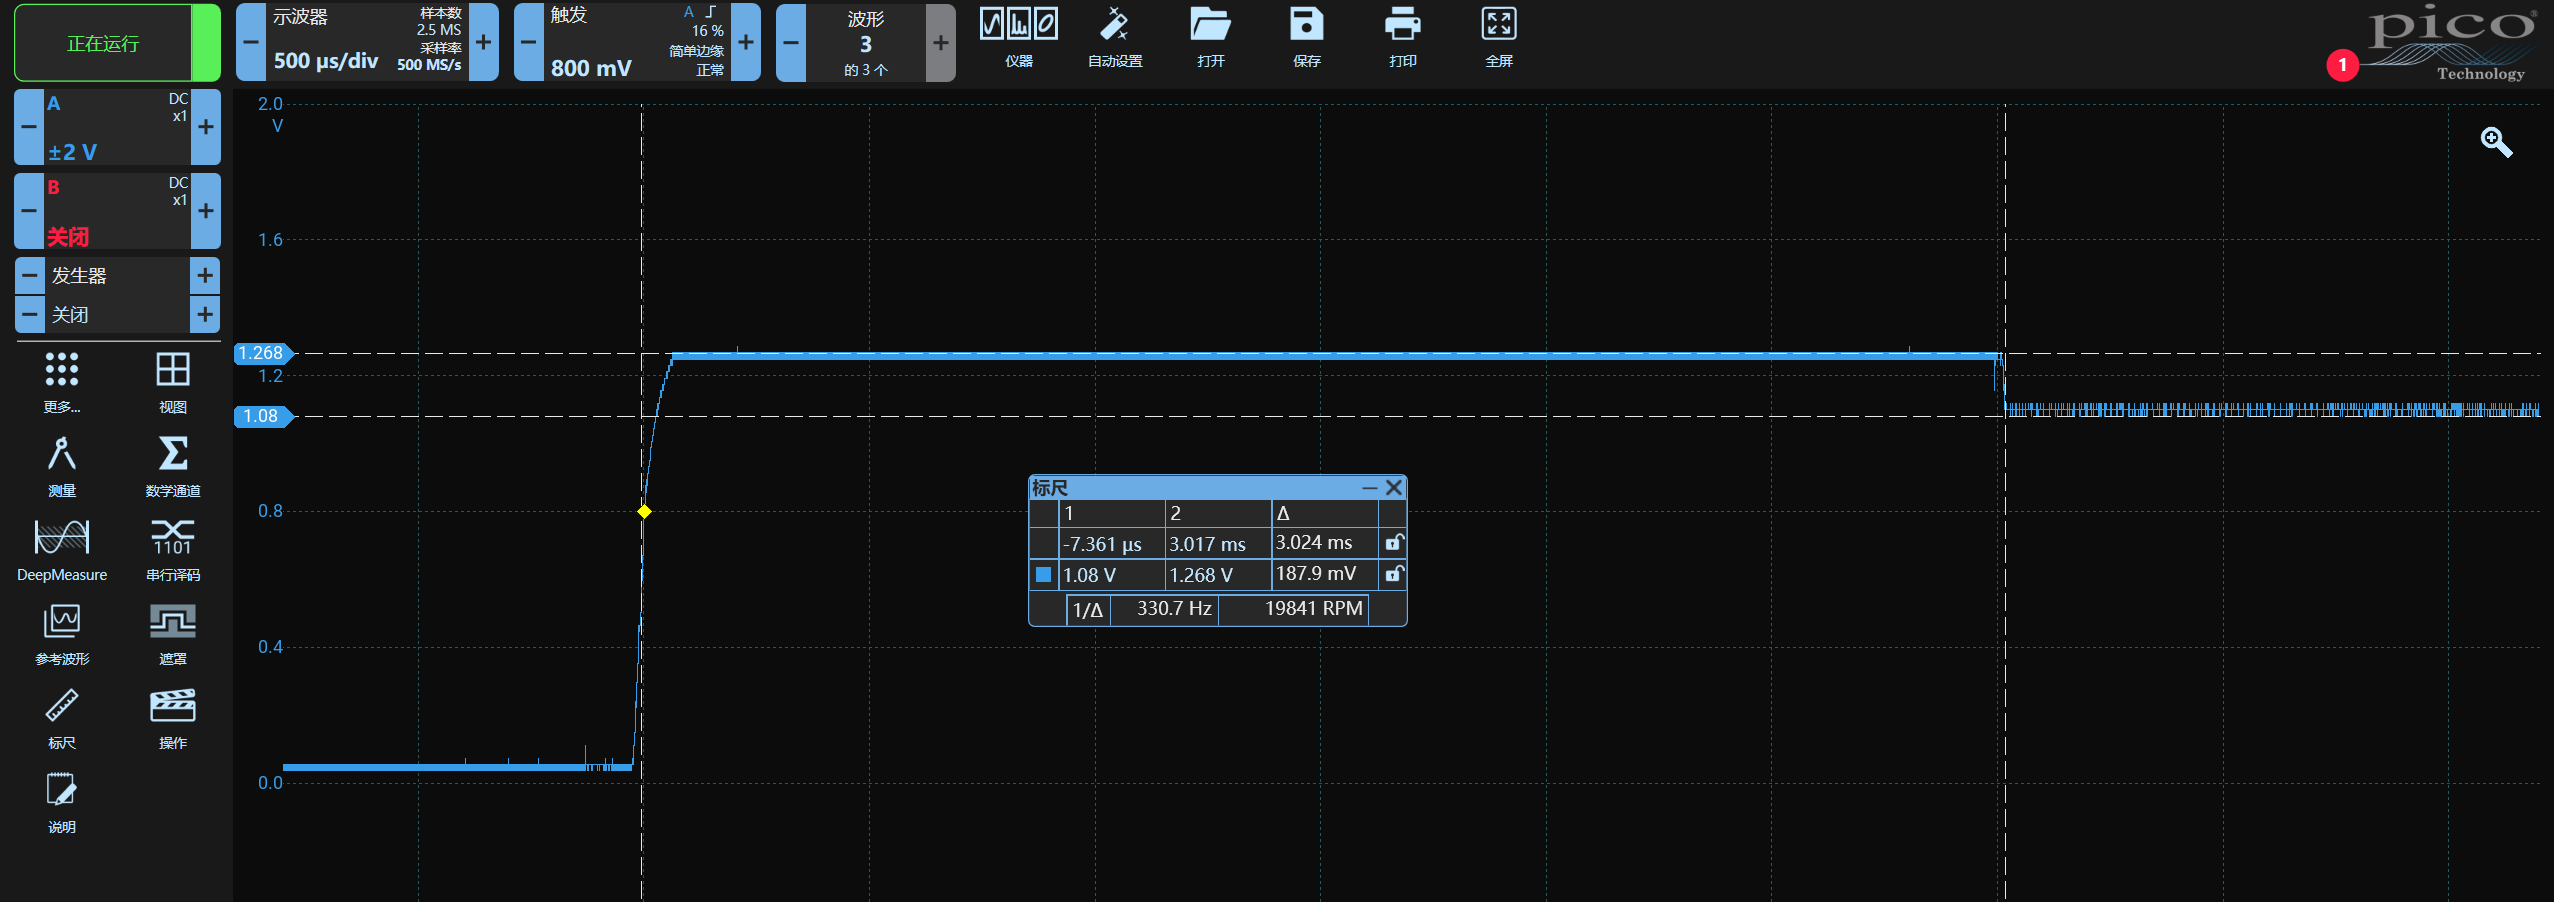Viewport: 2554px width, 902px height.
Task: Select the Serial Decoding (串行译码) icon
Action: pyautogui.click(x=173, y=549)
